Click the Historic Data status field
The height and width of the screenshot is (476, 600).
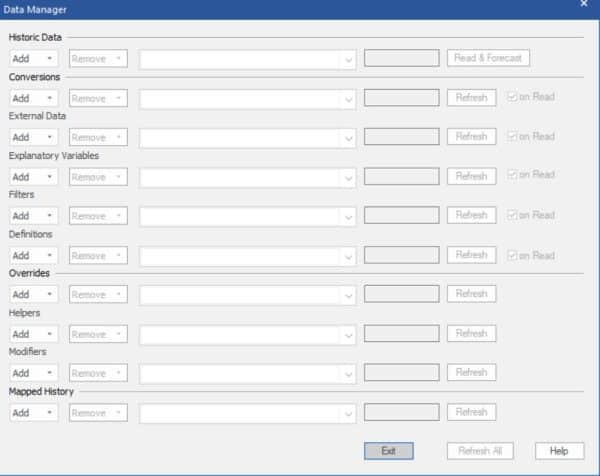[x=402, y=58]
